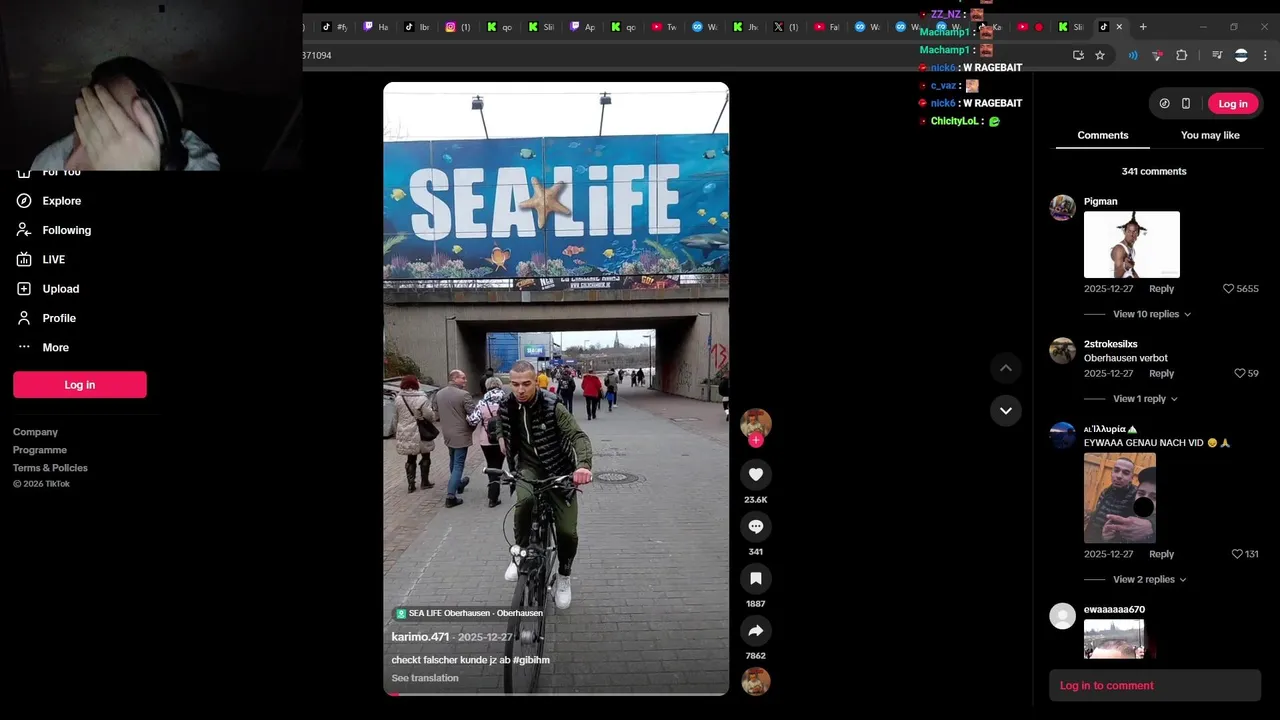Expand View 10 replies under Pigman
This screenshot has height=720, width=1280.
point(1152,314)
